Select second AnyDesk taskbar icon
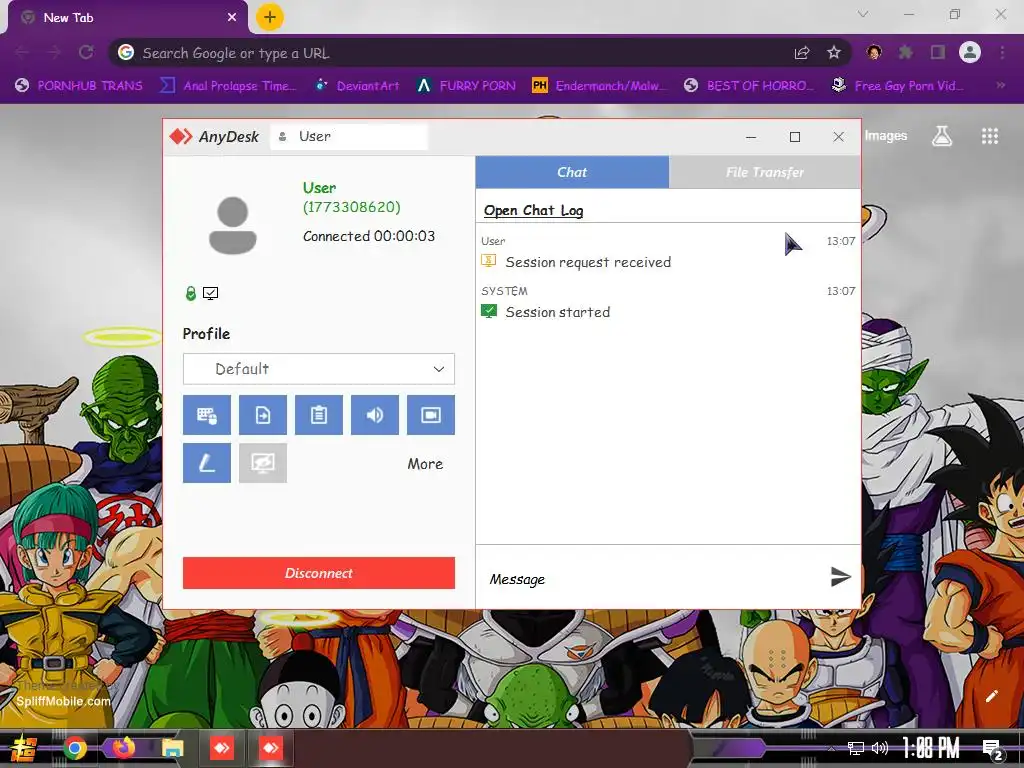The image size is (1024, 768). [271, 748]
